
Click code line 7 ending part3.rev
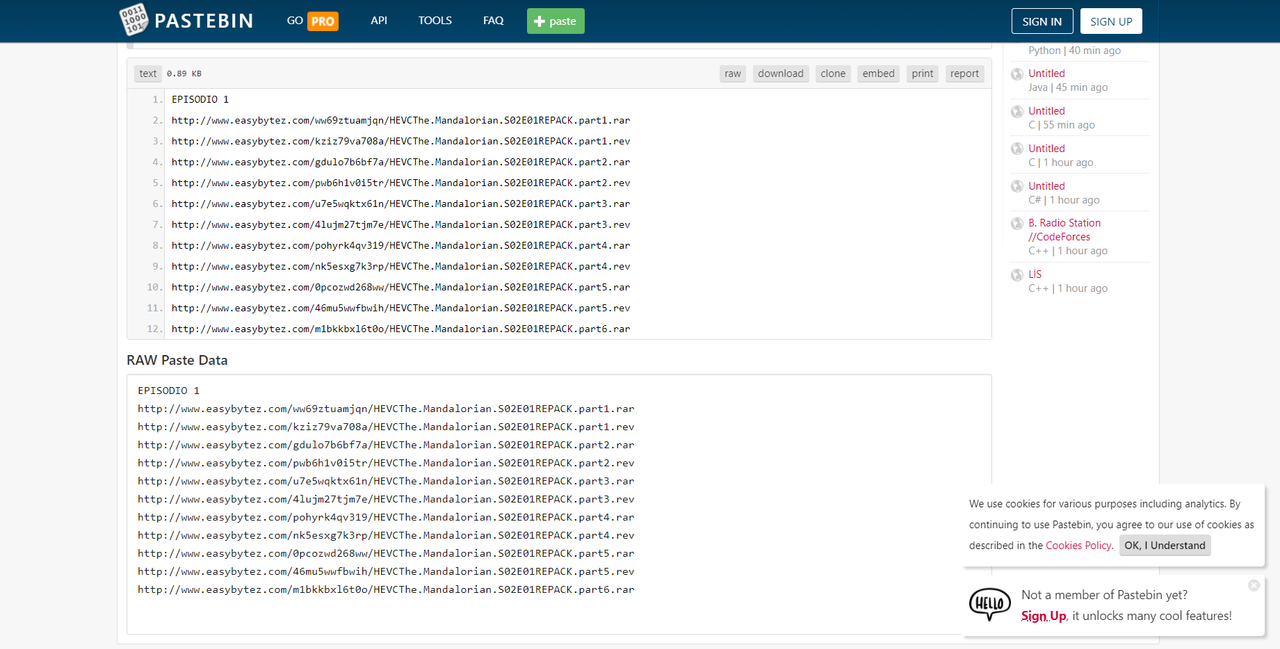pos(400,225)
